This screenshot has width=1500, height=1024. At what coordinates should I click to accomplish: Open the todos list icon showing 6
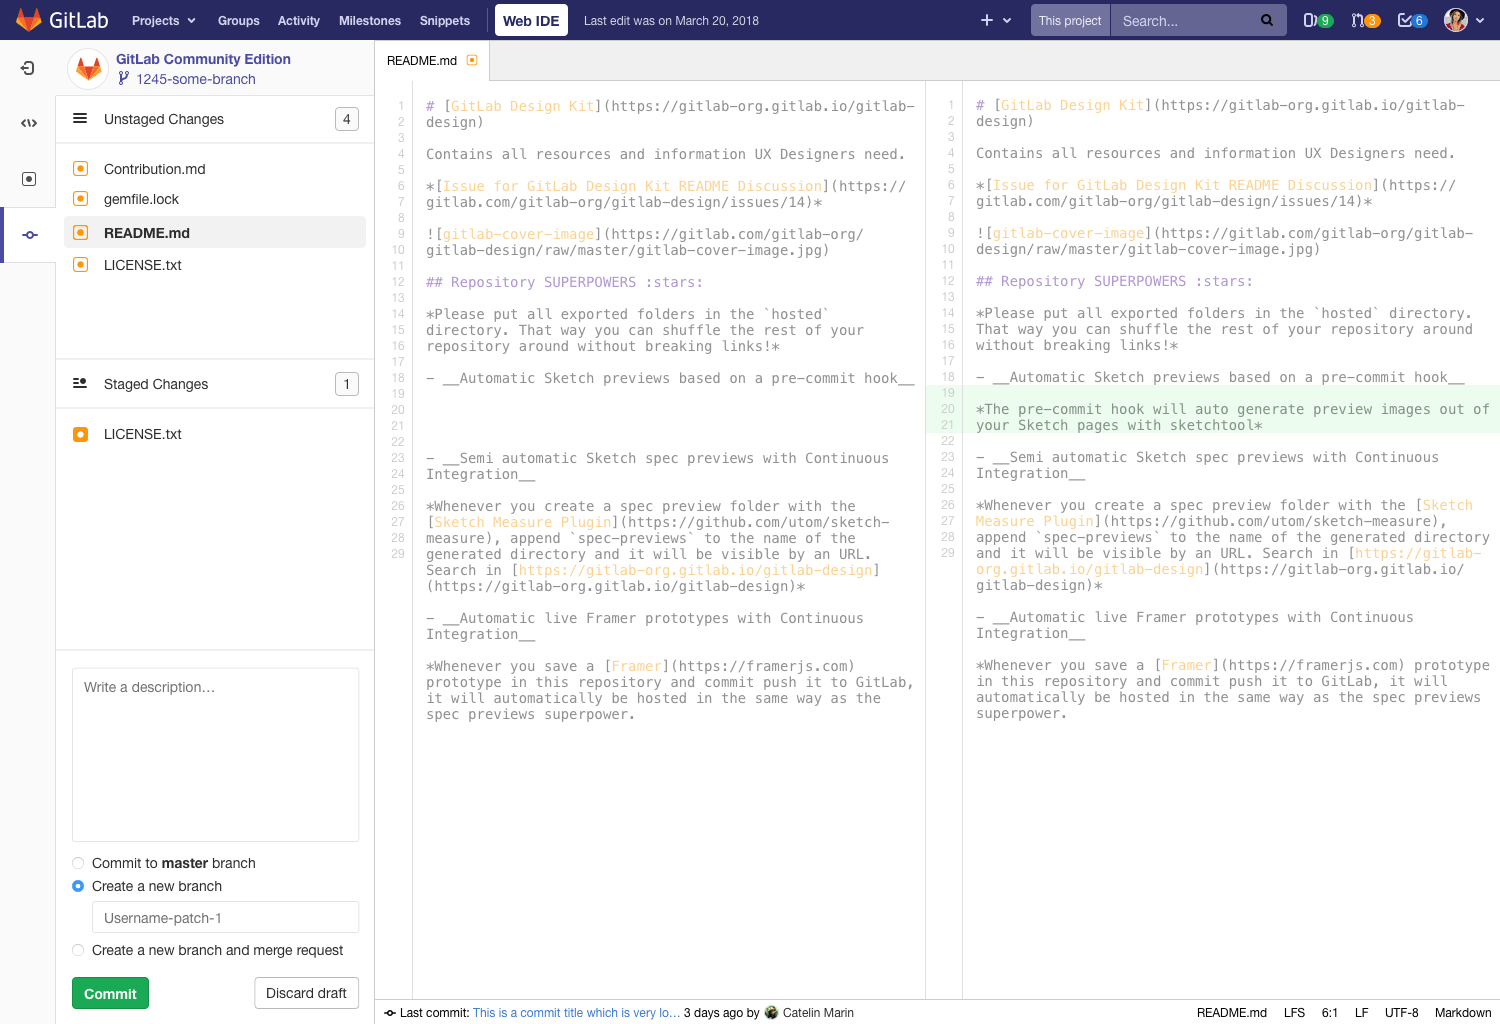[x=1409, y=19]
